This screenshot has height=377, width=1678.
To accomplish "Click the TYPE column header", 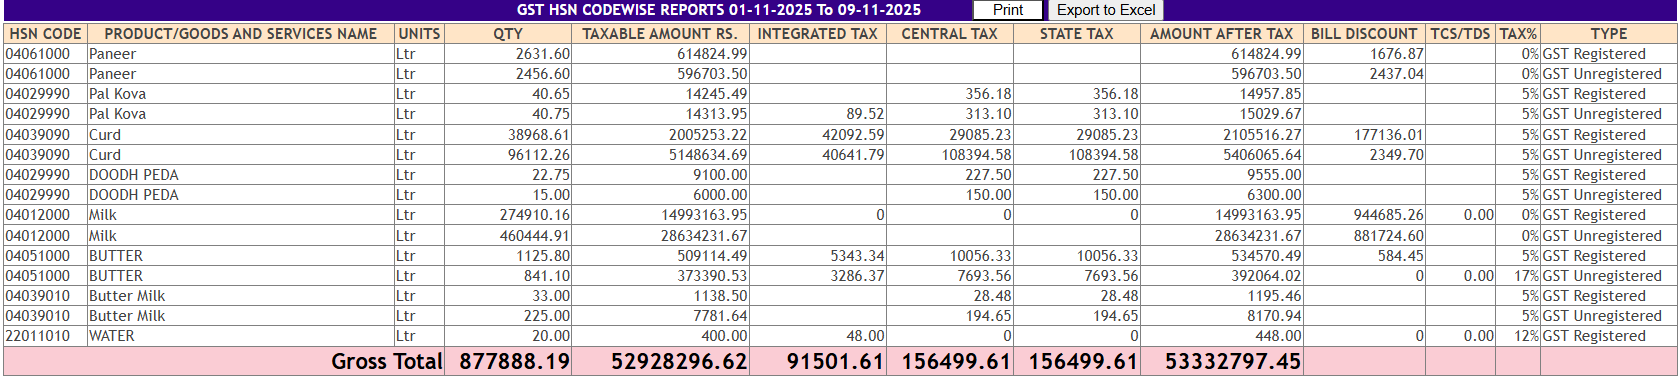I will tap(1609, 34).
